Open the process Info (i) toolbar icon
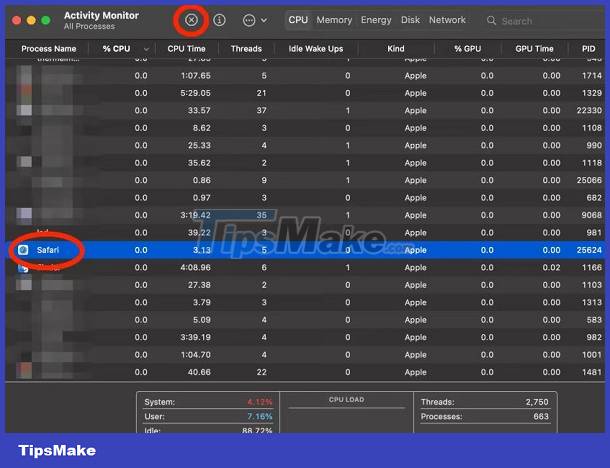610x468 pixels. 219,20
